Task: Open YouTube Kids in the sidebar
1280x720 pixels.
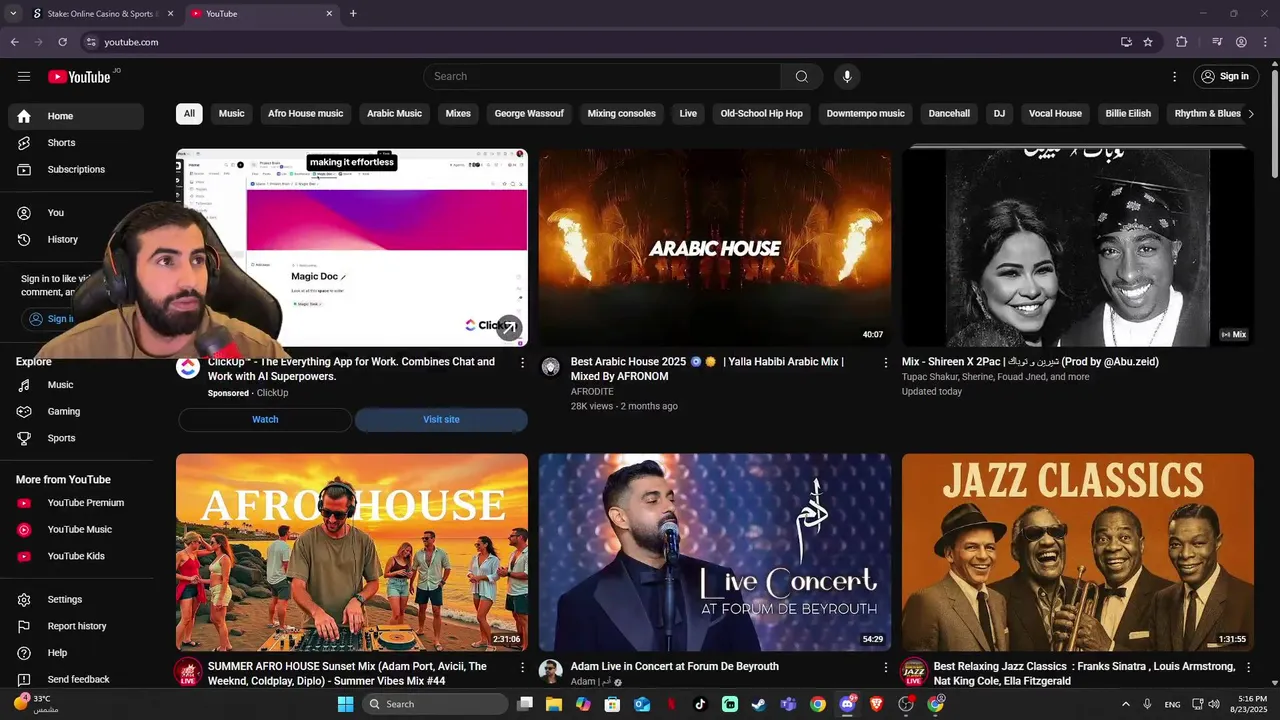Action: (76, 556)
